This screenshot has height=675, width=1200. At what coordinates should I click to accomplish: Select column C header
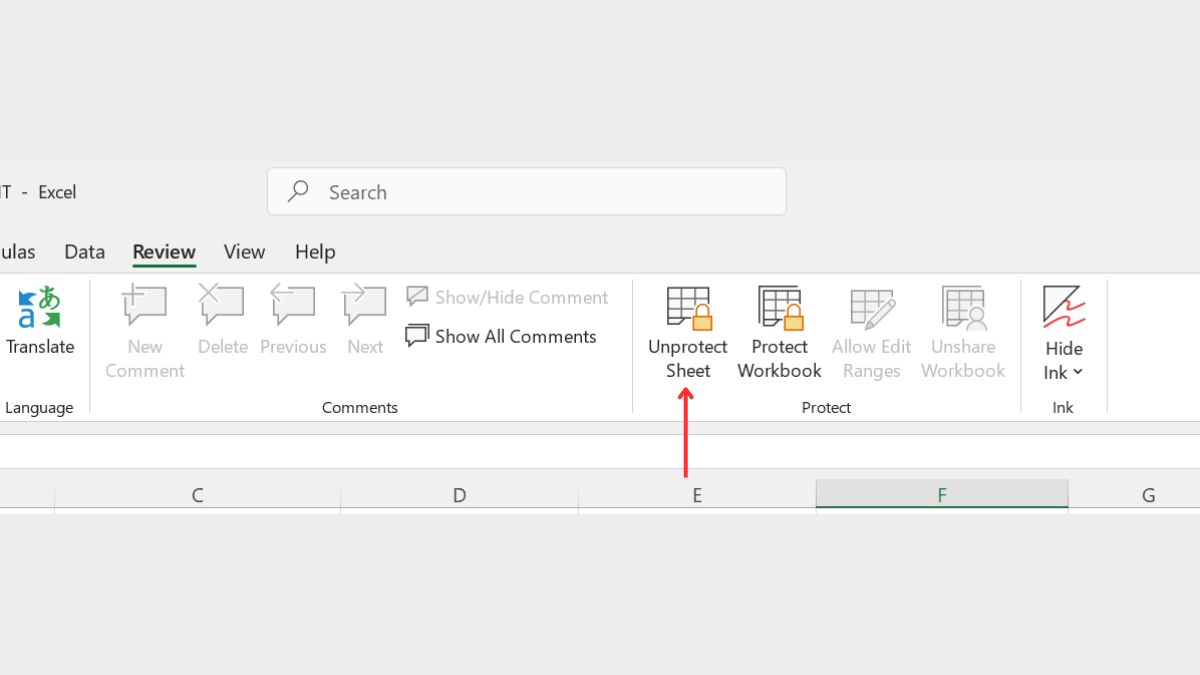click(x=197, y=495)
